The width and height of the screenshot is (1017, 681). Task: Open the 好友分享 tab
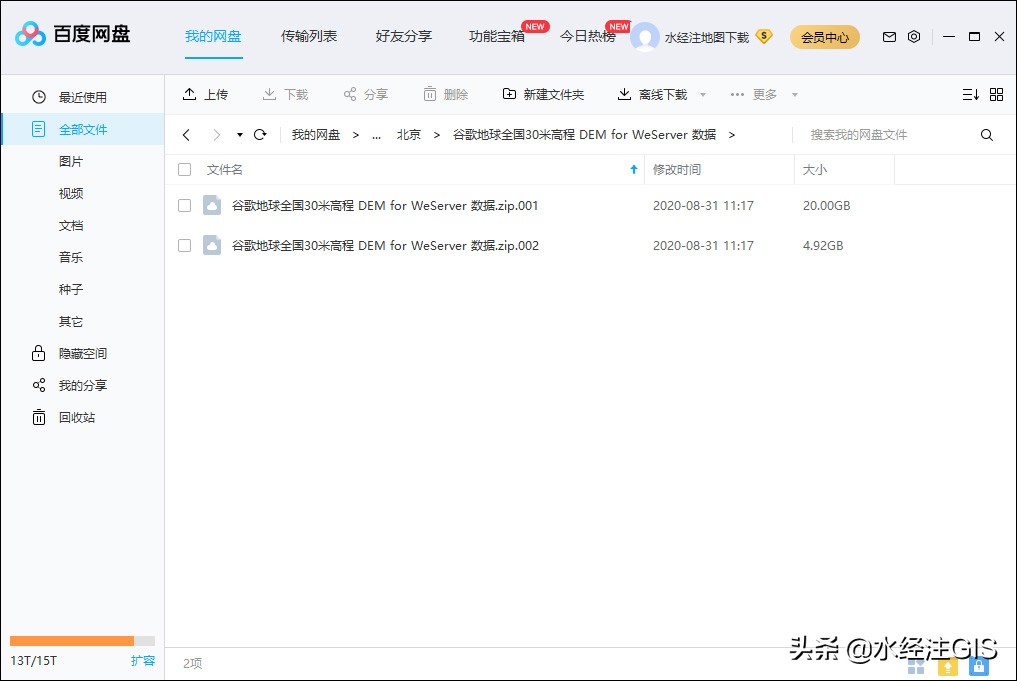403,36
